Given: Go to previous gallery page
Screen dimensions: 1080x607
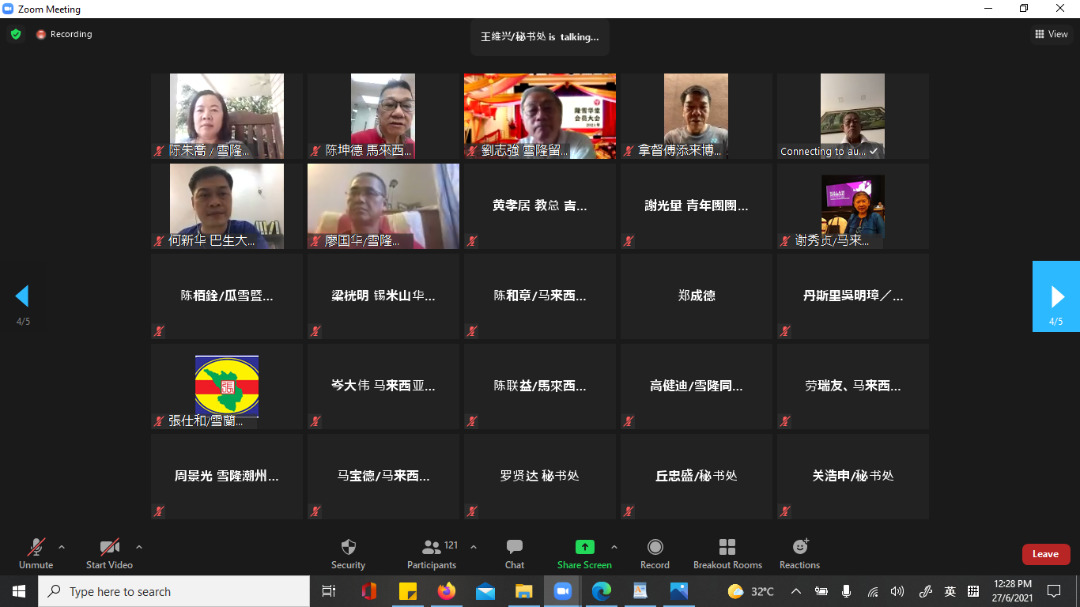Looking at the screenshot, I should pyautogui.click(x=22, y=296).
